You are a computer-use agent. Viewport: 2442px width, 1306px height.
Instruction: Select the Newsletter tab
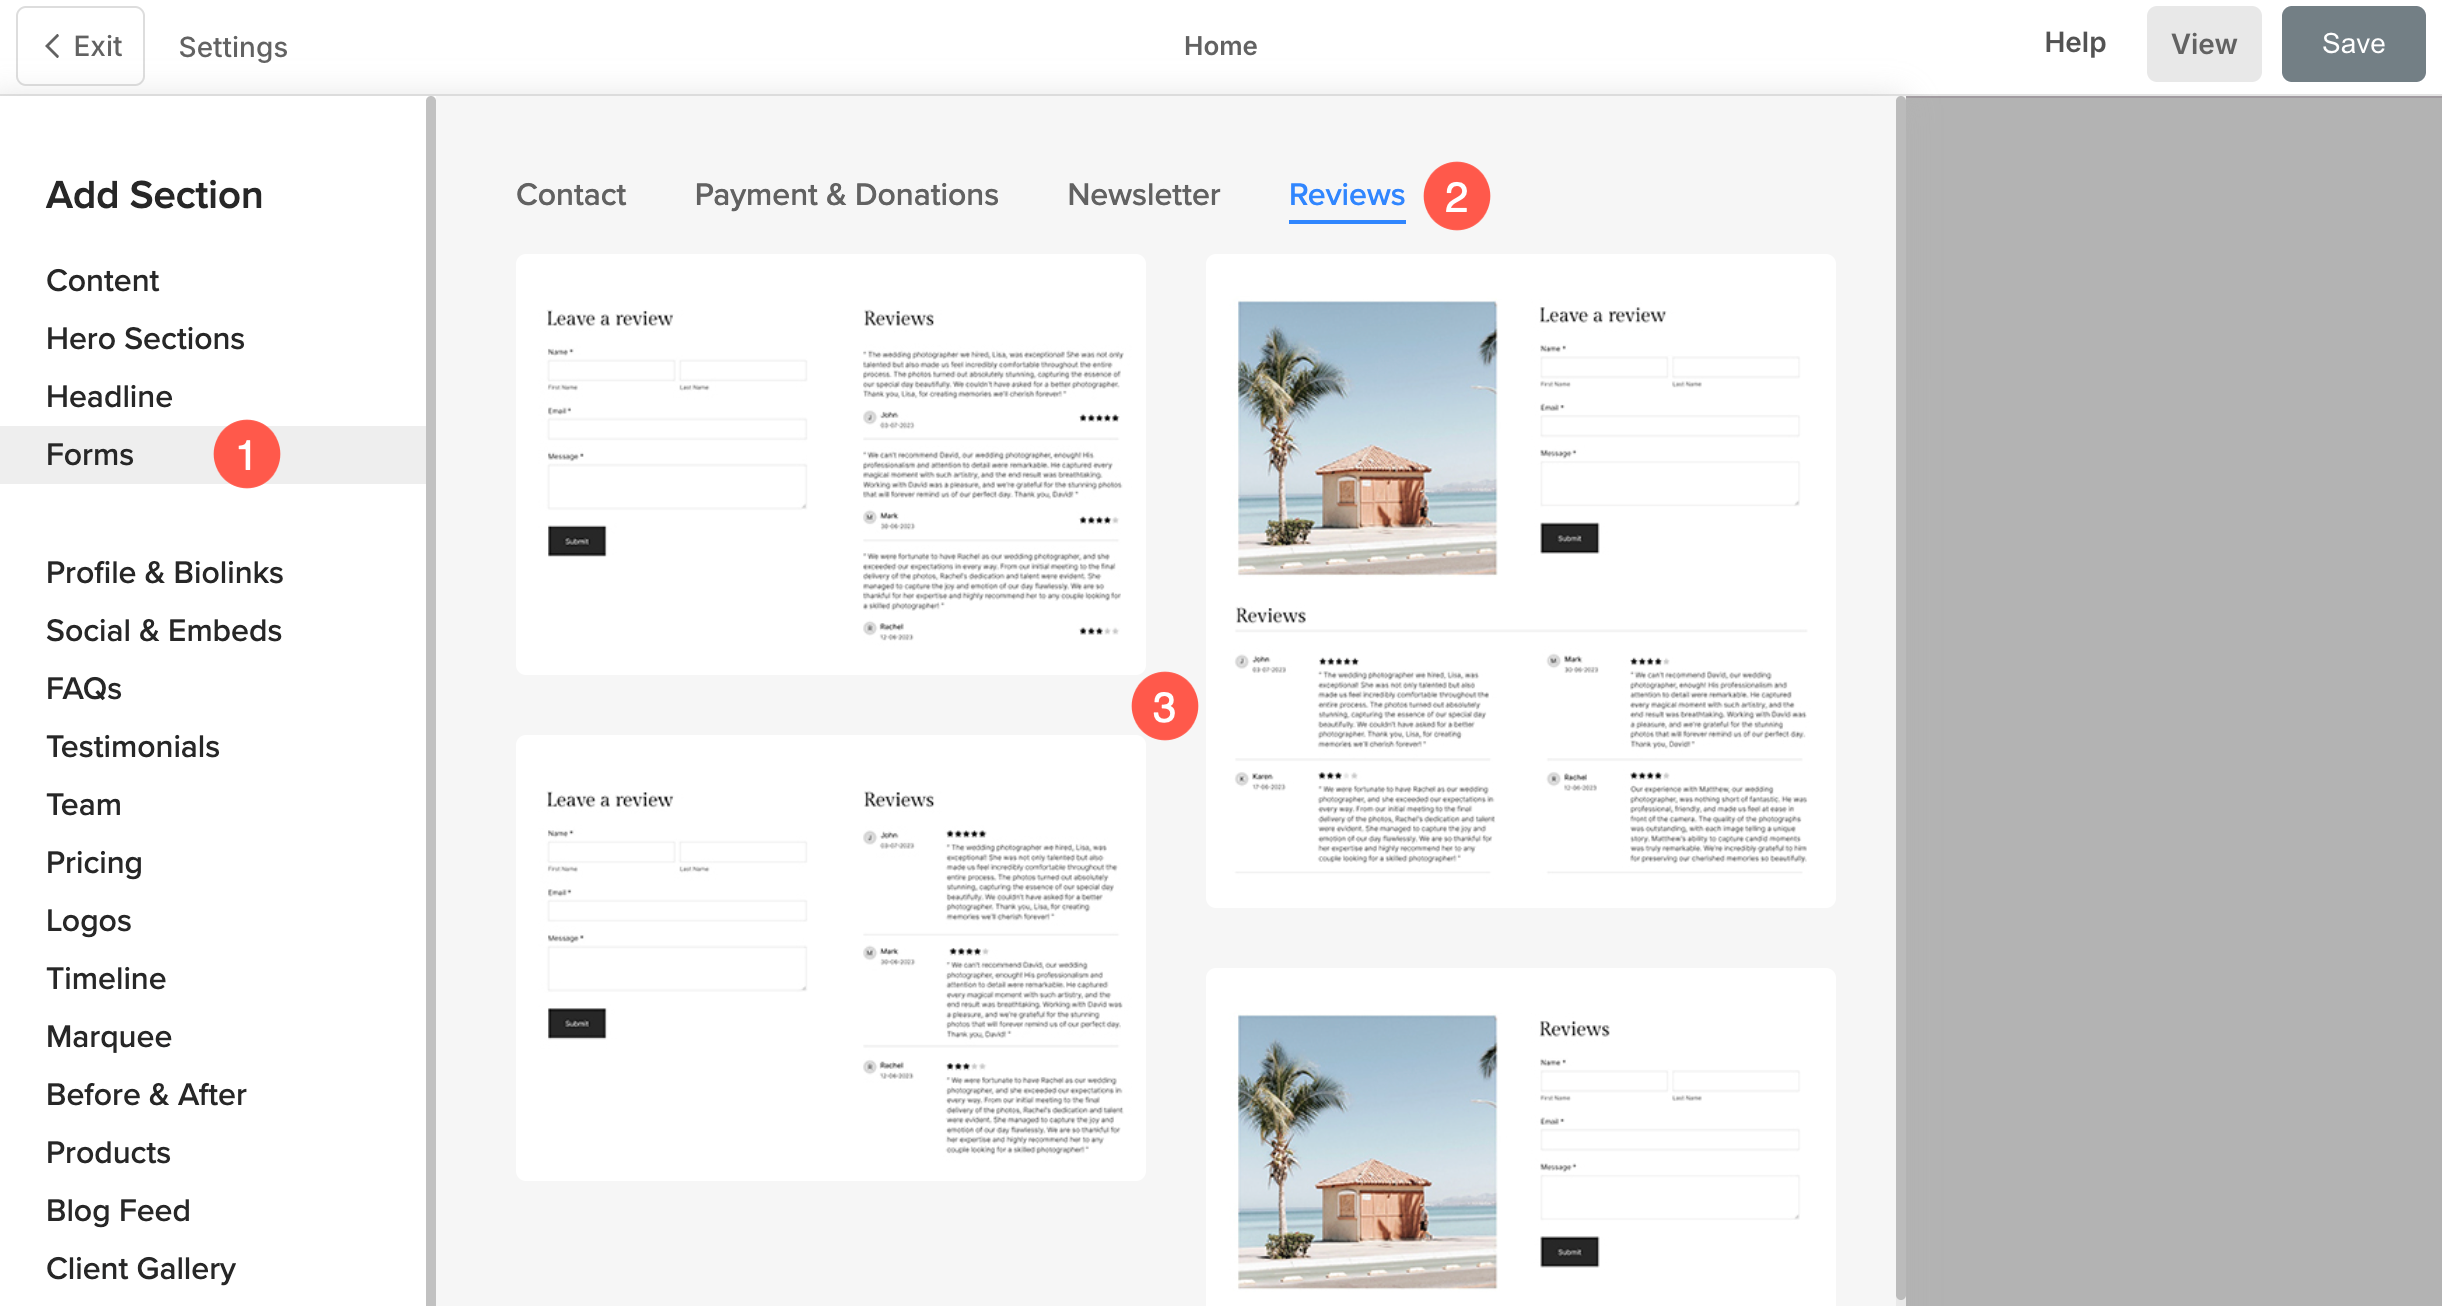(1143, 195)
